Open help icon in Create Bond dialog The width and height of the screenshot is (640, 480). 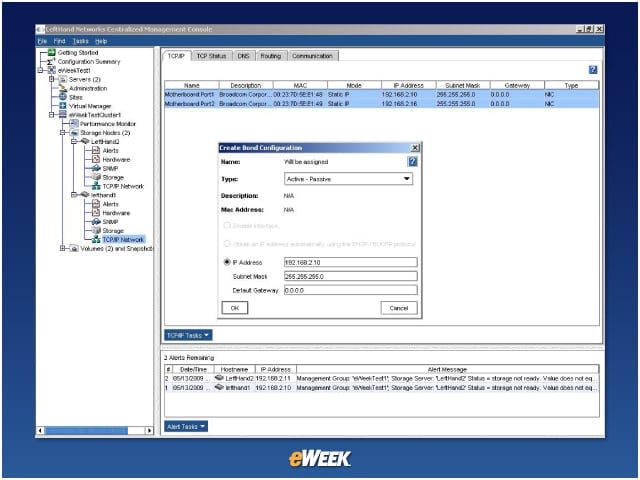click(413, 162)
